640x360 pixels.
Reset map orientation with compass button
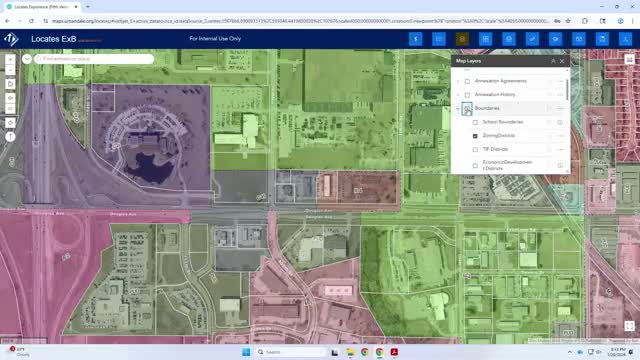click(x=10, y=137)
